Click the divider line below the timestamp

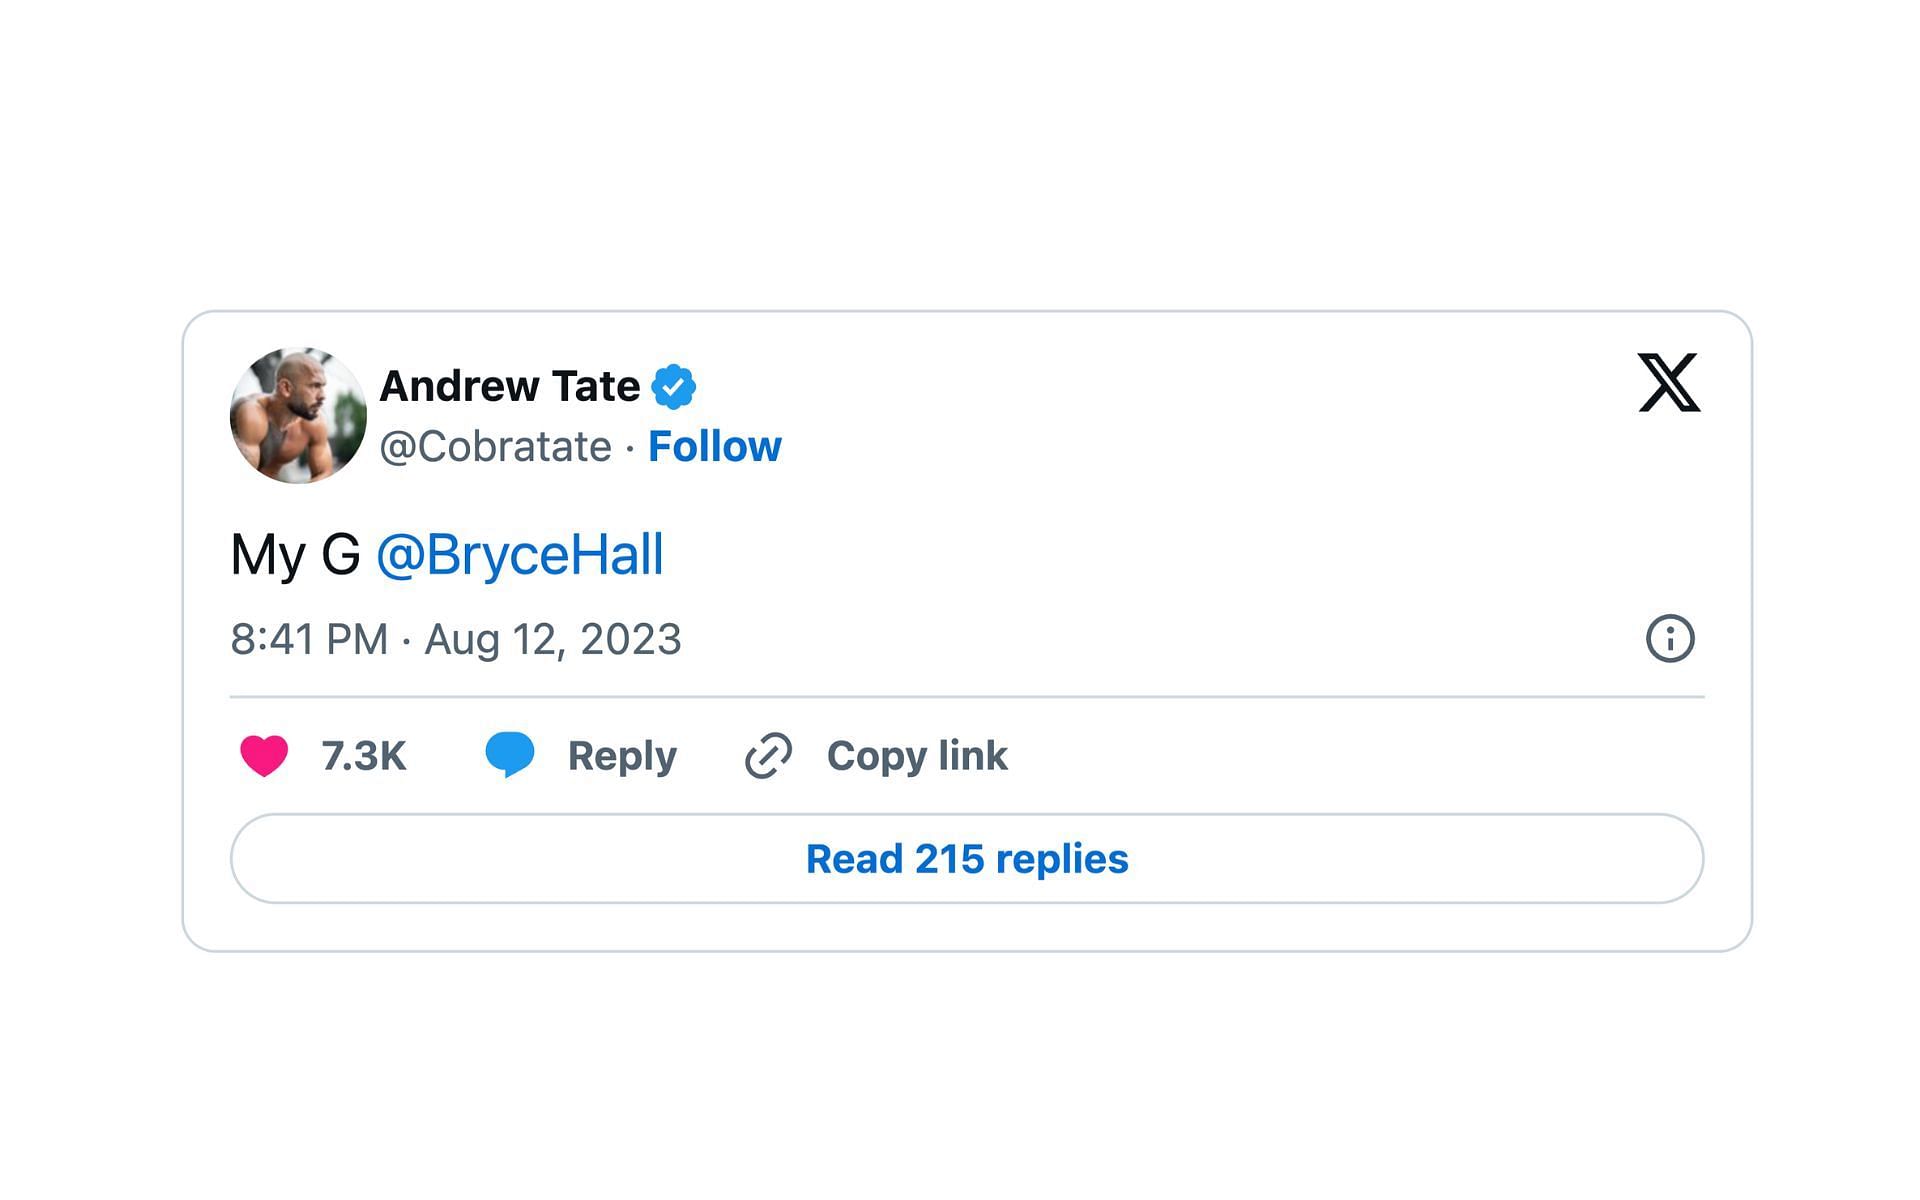pyautogui.click(x=966, y=696)
